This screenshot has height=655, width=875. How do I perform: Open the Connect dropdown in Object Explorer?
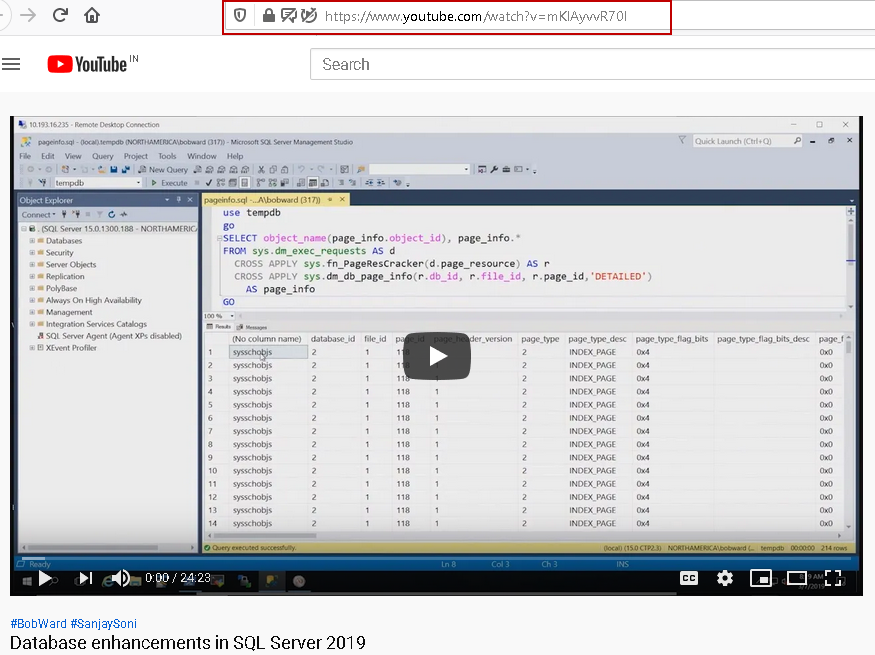pyautogui.click(x=39, y=215)
